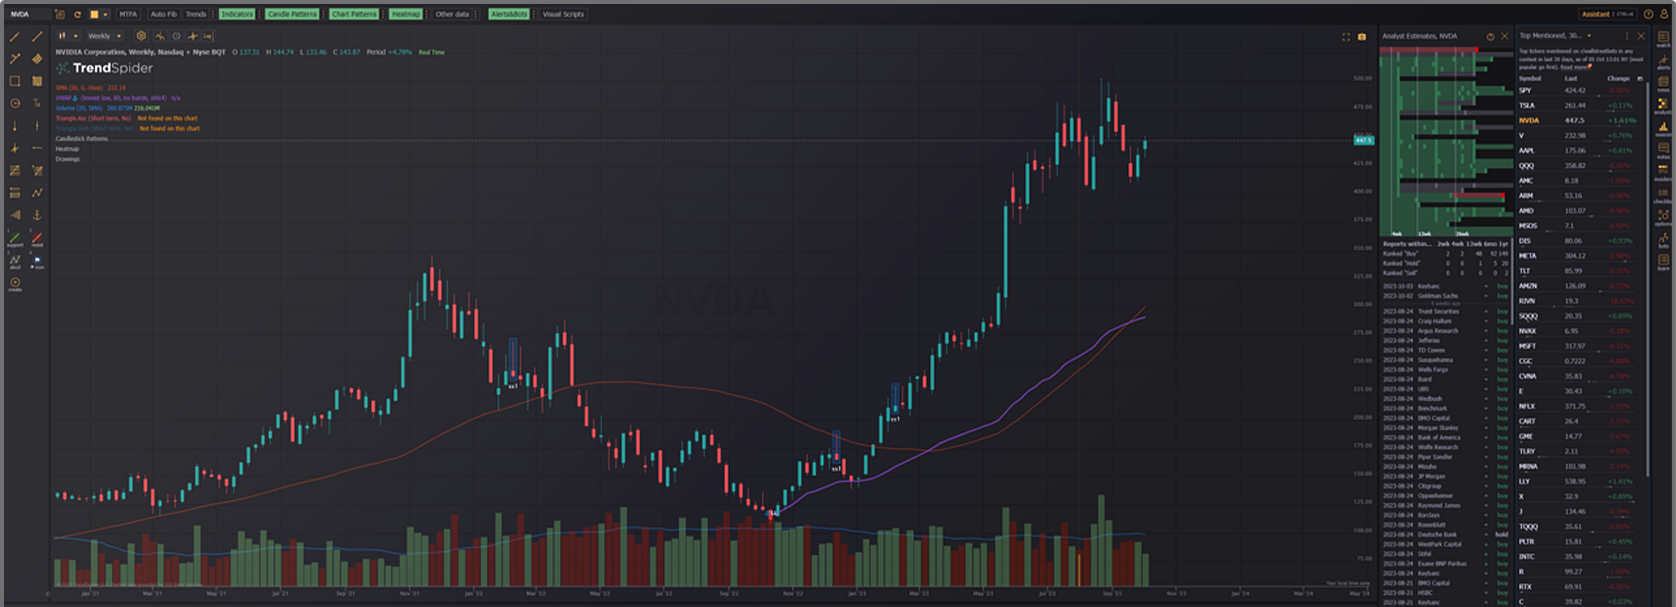Select the support line drawing tool
Screen dimensions: 1676x607
coord(15,239)
